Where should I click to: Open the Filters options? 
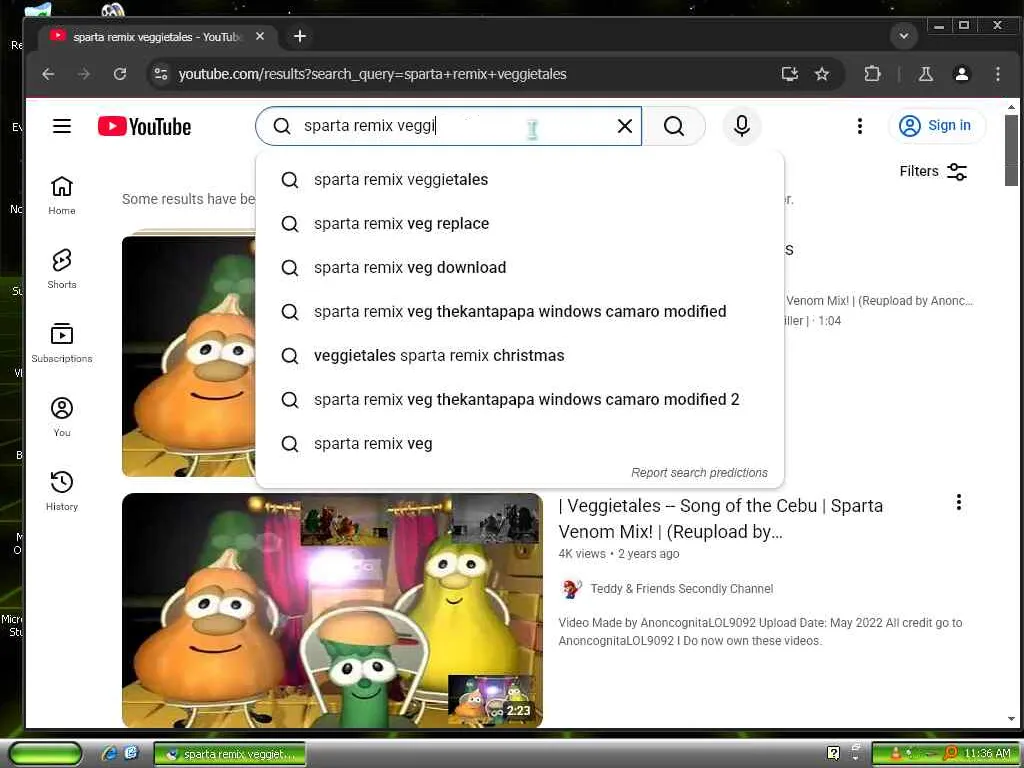pos(933,171)
